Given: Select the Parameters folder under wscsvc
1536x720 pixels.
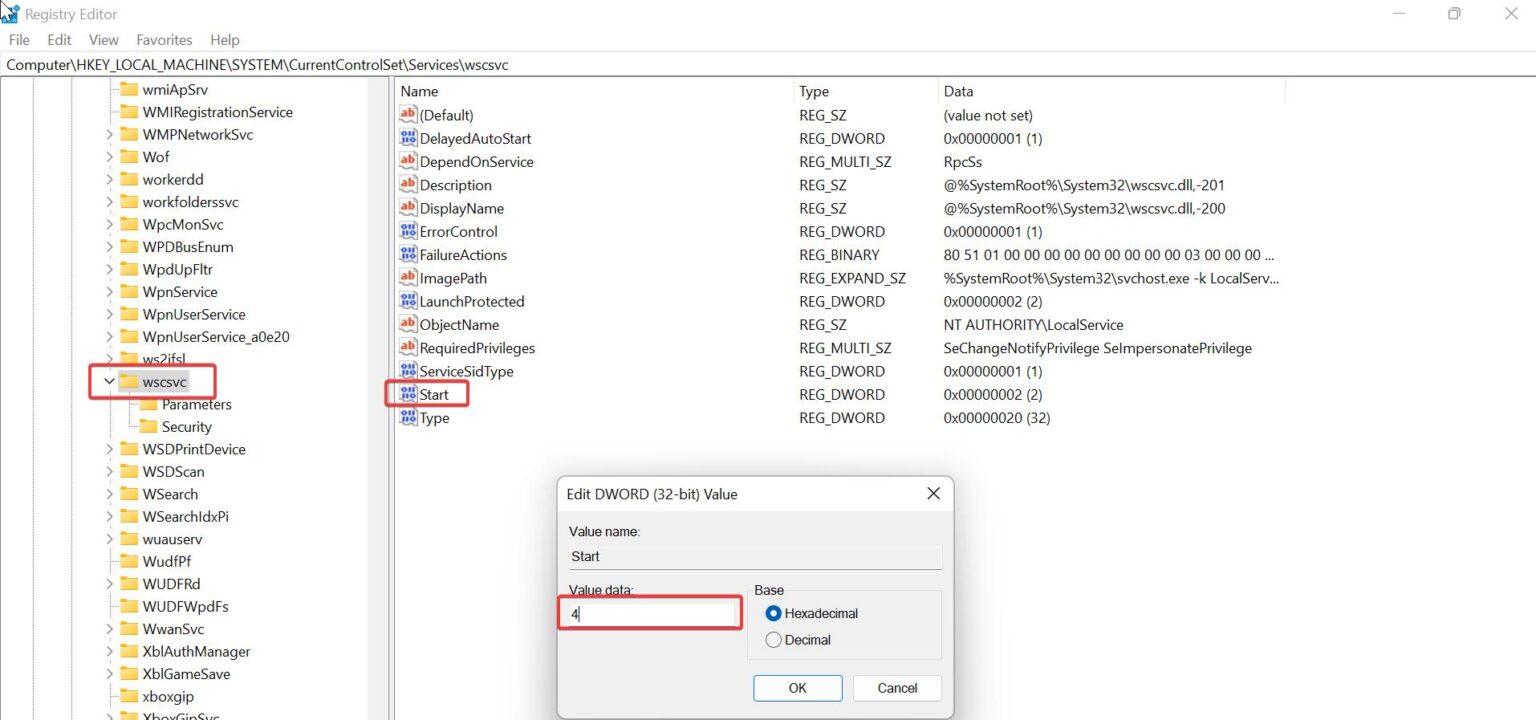Looking at the screenshot, I should point(195,404).
